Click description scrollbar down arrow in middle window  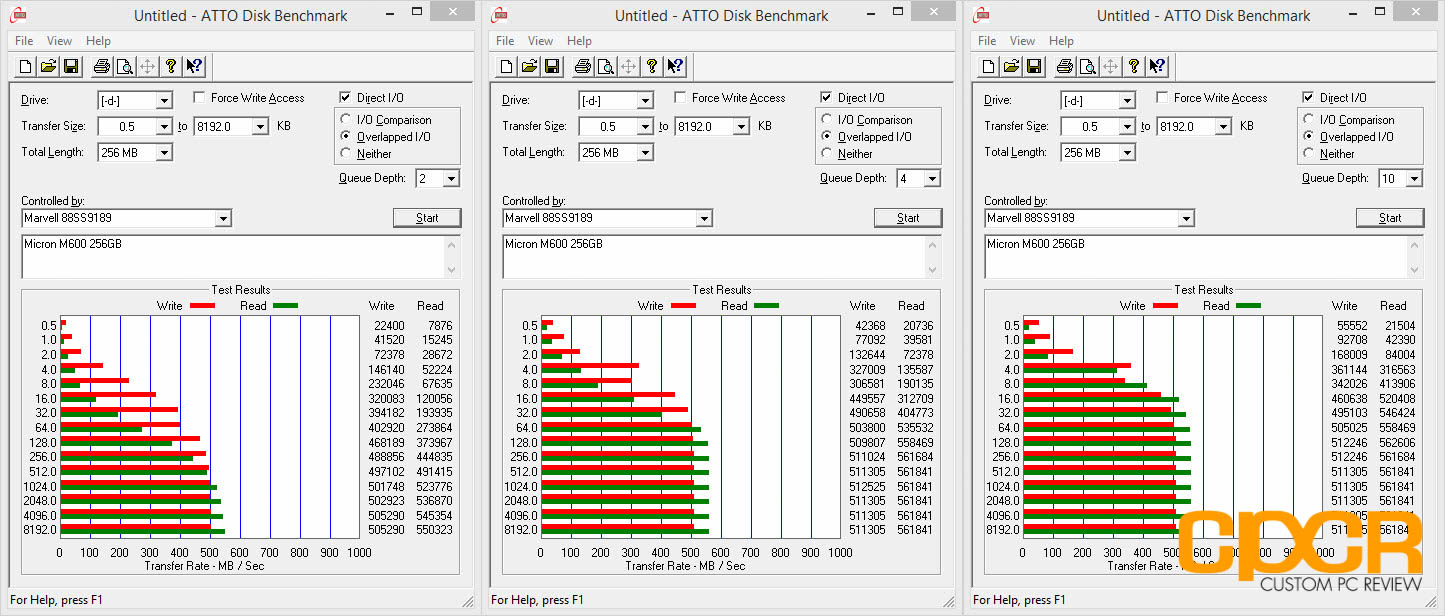pyautogui.click(x=933, y=271)
